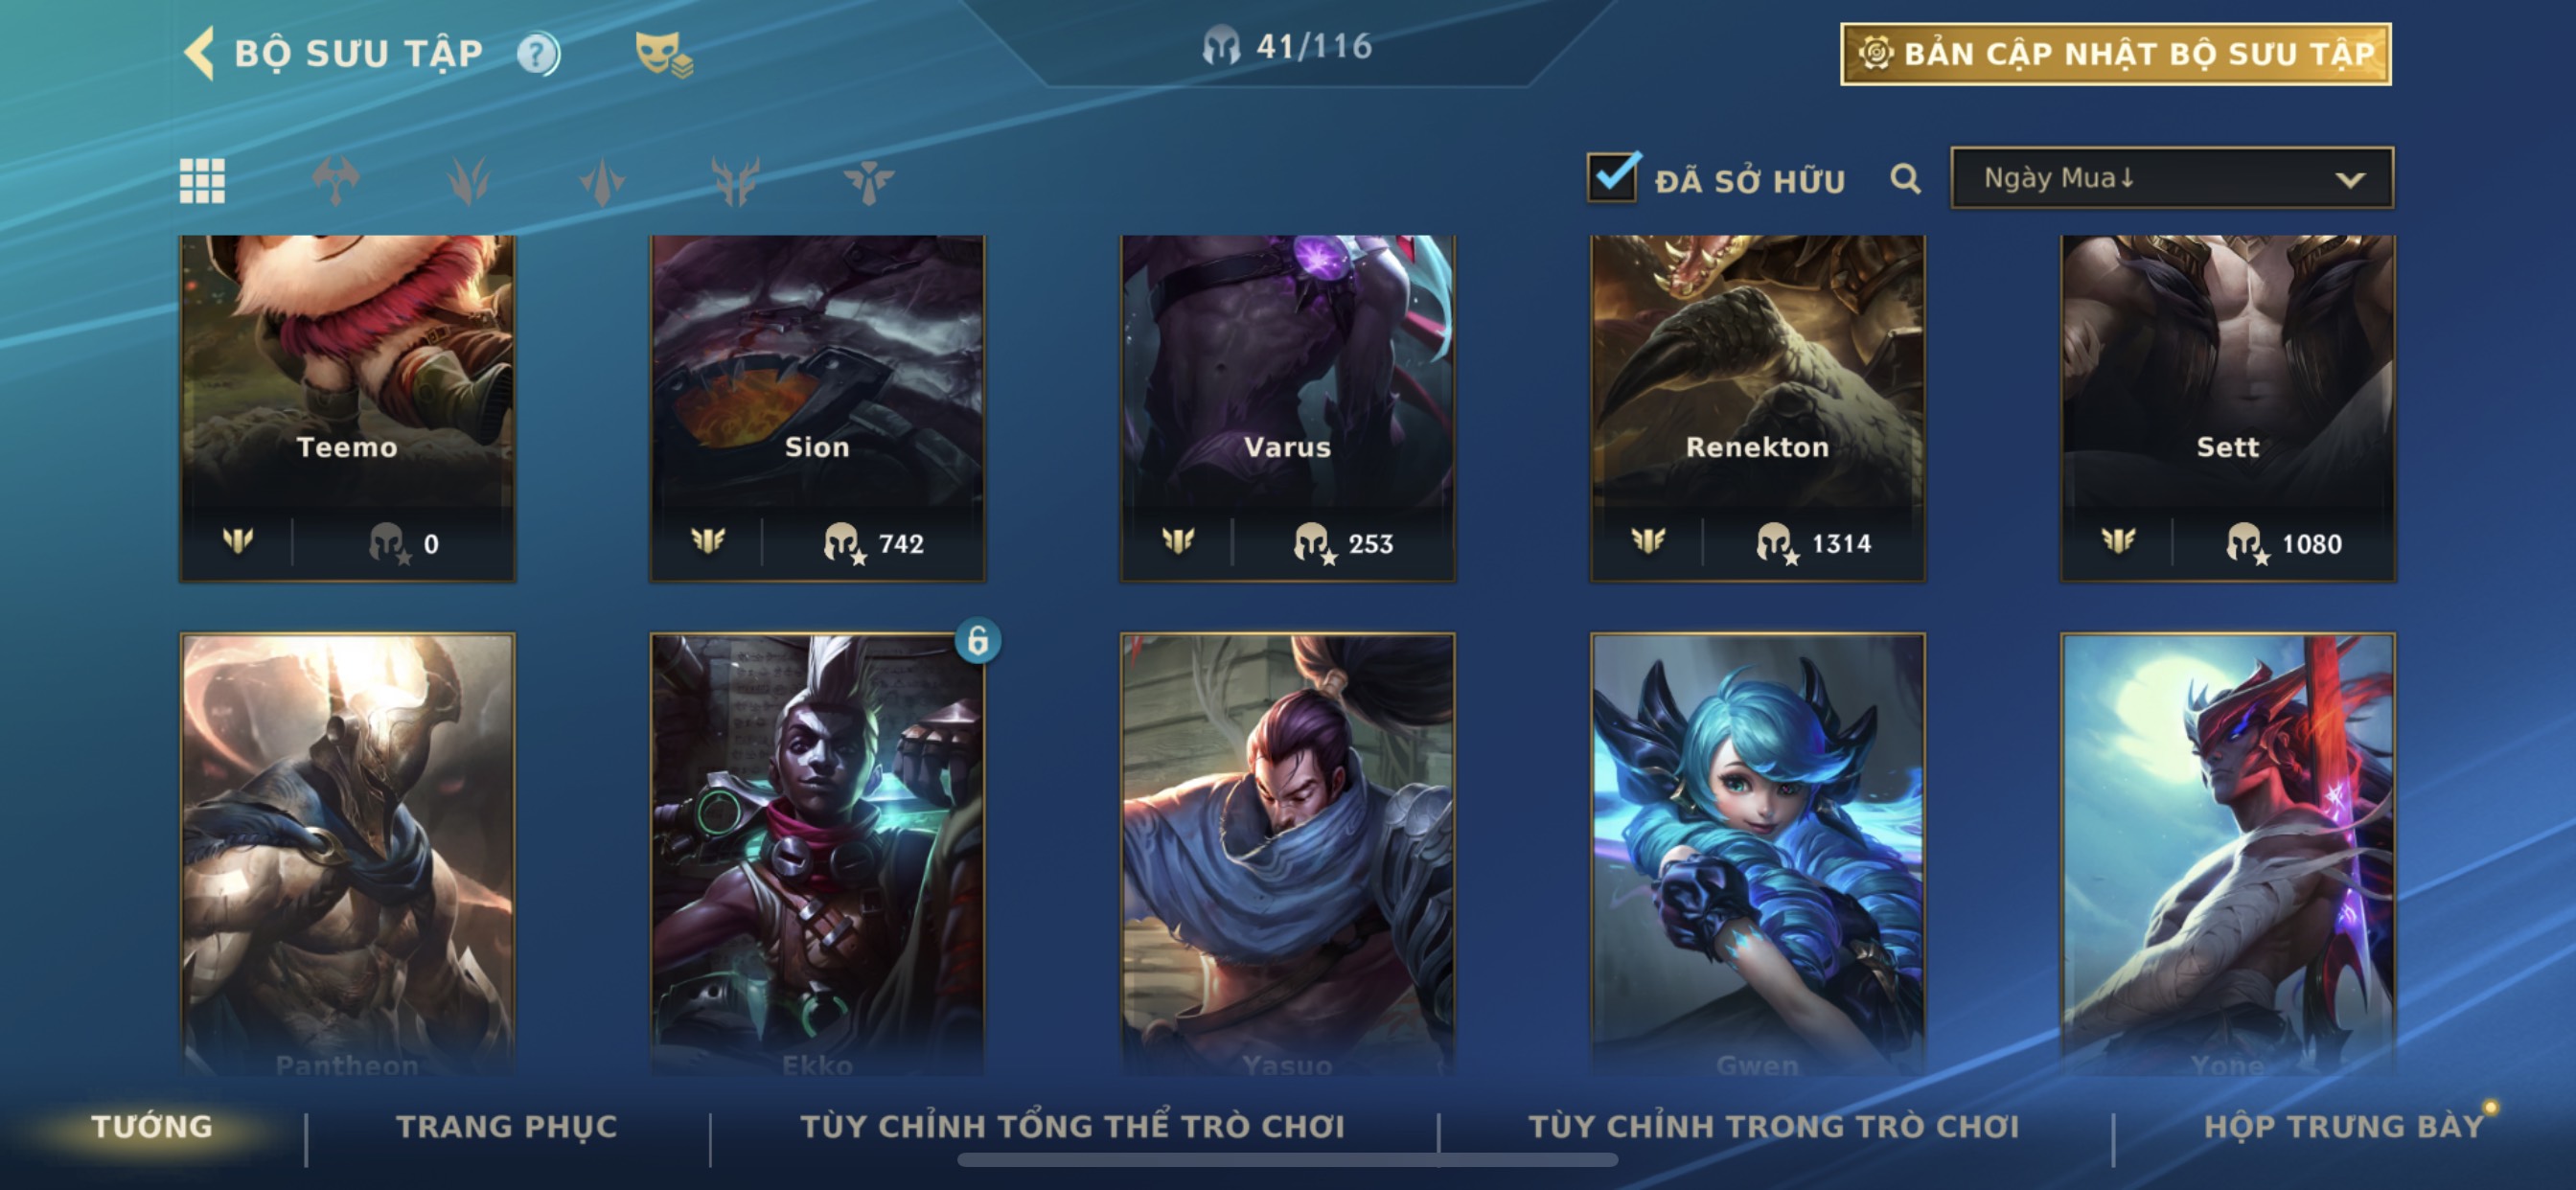The height and width of the screenshot is (1190, 2576).
Task: Open the mask and coins shop icon
Action: (664, 54)
